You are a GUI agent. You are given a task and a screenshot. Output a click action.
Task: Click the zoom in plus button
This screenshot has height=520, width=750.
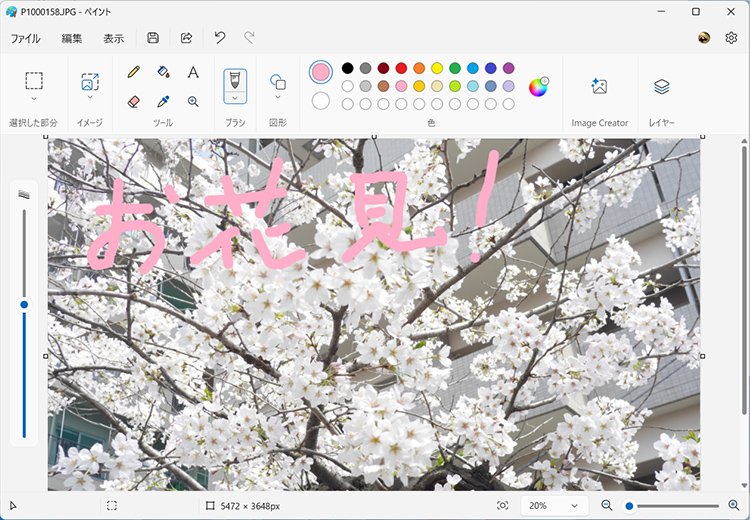point(733,506)
